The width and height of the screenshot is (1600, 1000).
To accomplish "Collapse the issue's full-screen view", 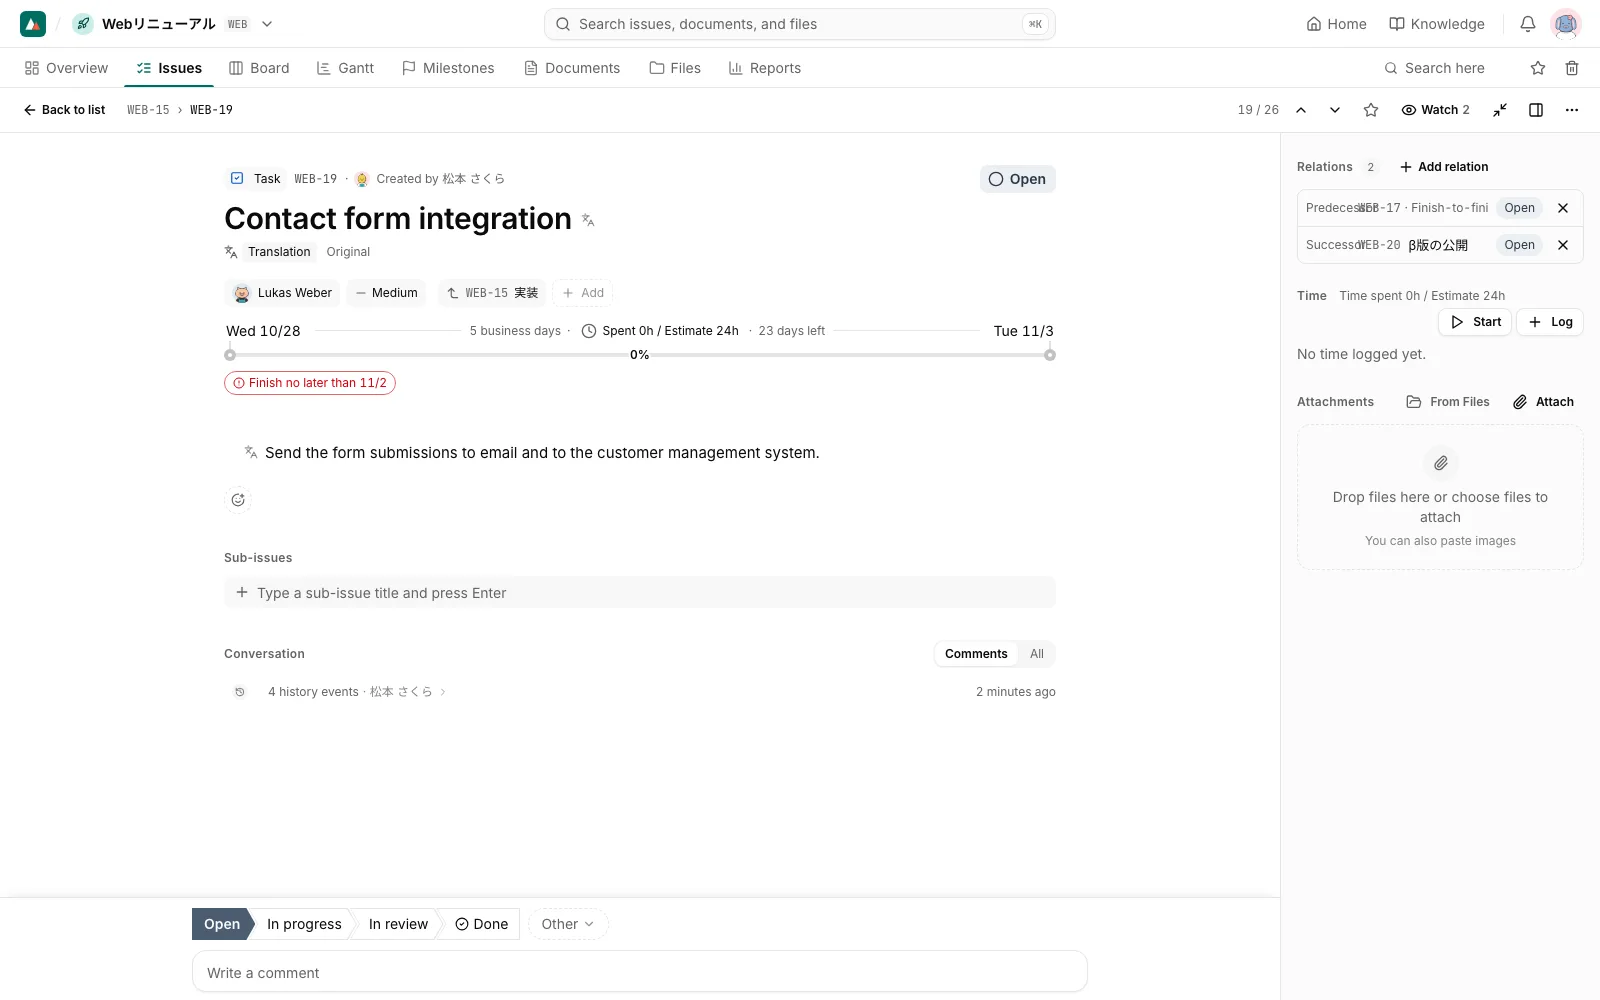I will pyautogui.click(x=1500, y=110).
